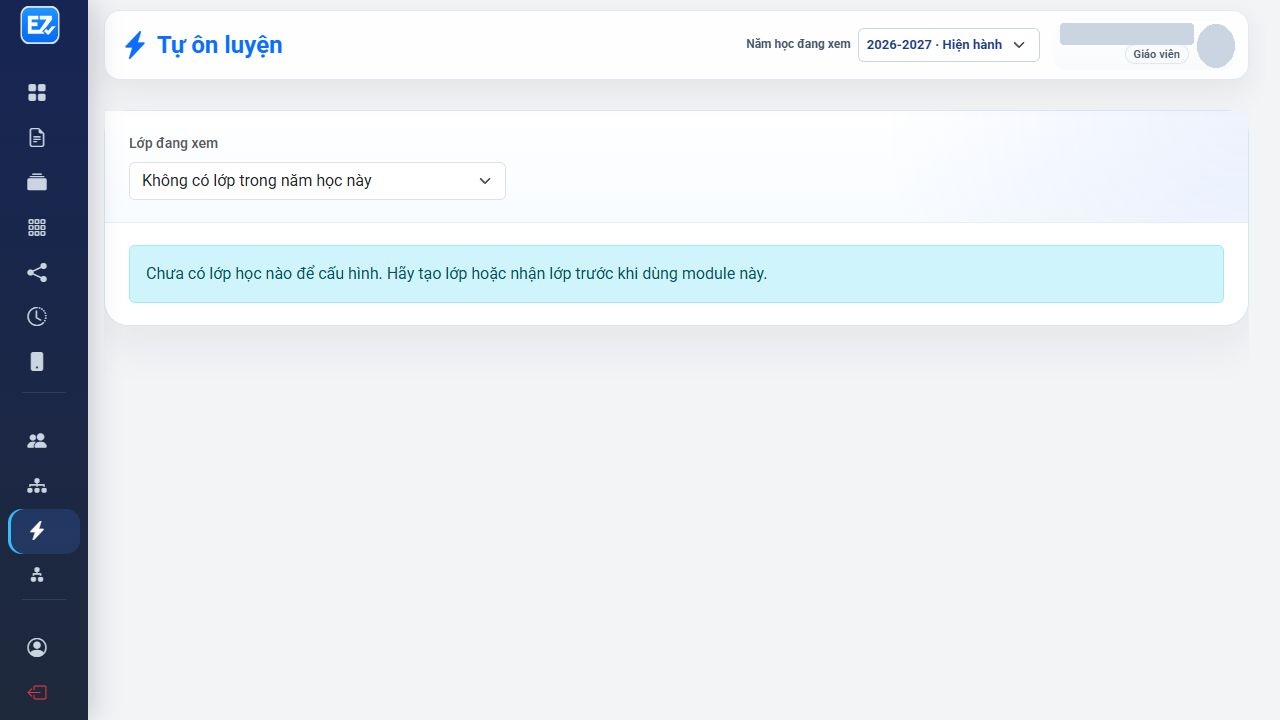
Task: Open the three-person team icon in sidebar
Action: (37, 575)
